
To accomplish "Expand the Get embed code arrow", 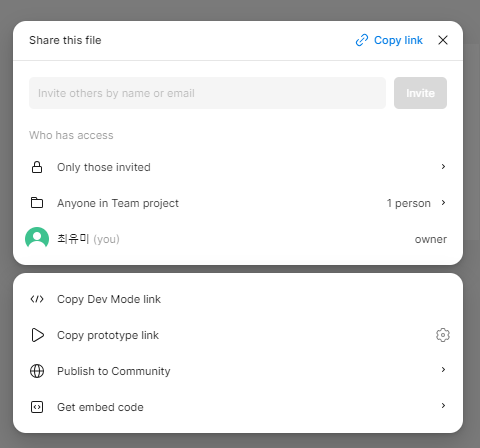I will (x=443, y=405).
